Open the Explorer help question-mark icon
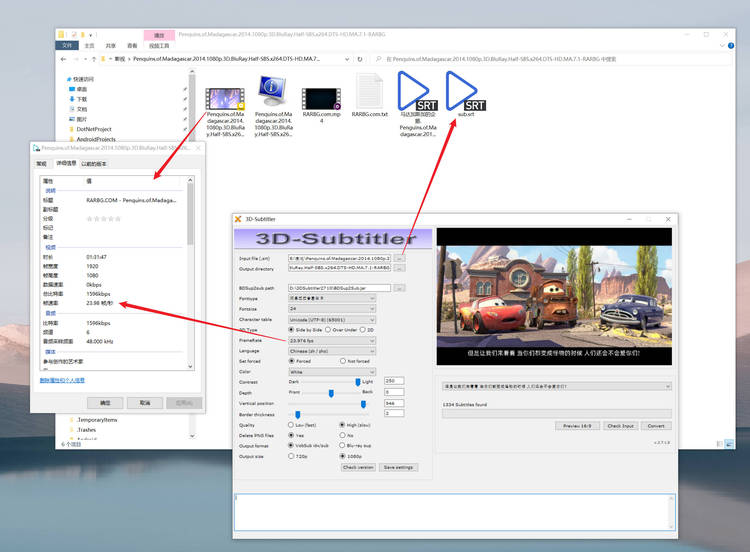750x552 pixels. (x=731, y=45)
